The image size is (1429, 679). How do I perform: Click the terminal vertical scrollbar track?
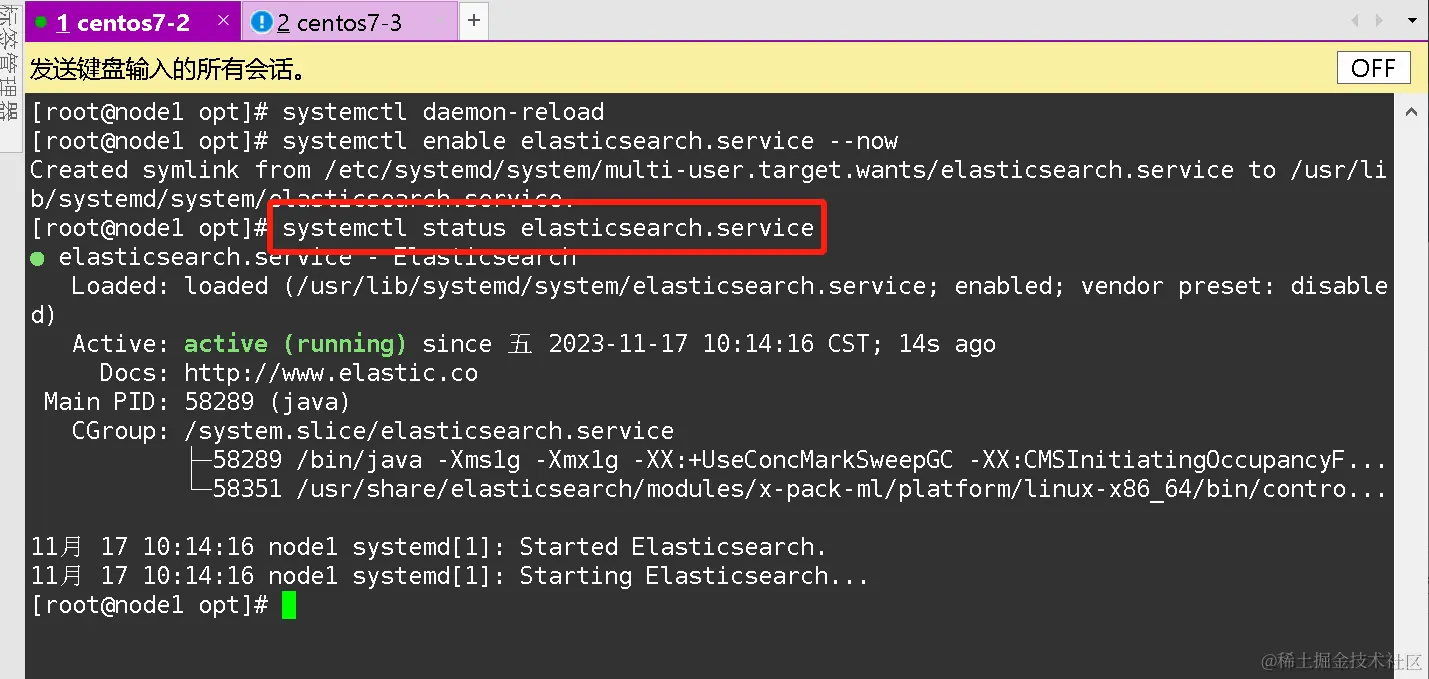pos(1411,400)
